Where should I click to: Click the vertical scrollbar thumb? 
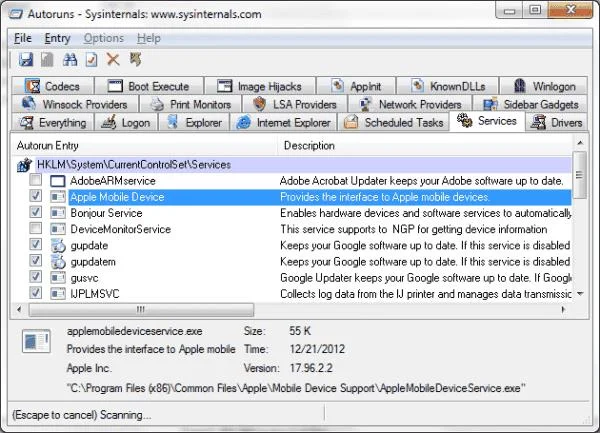[x=580, y=175]
